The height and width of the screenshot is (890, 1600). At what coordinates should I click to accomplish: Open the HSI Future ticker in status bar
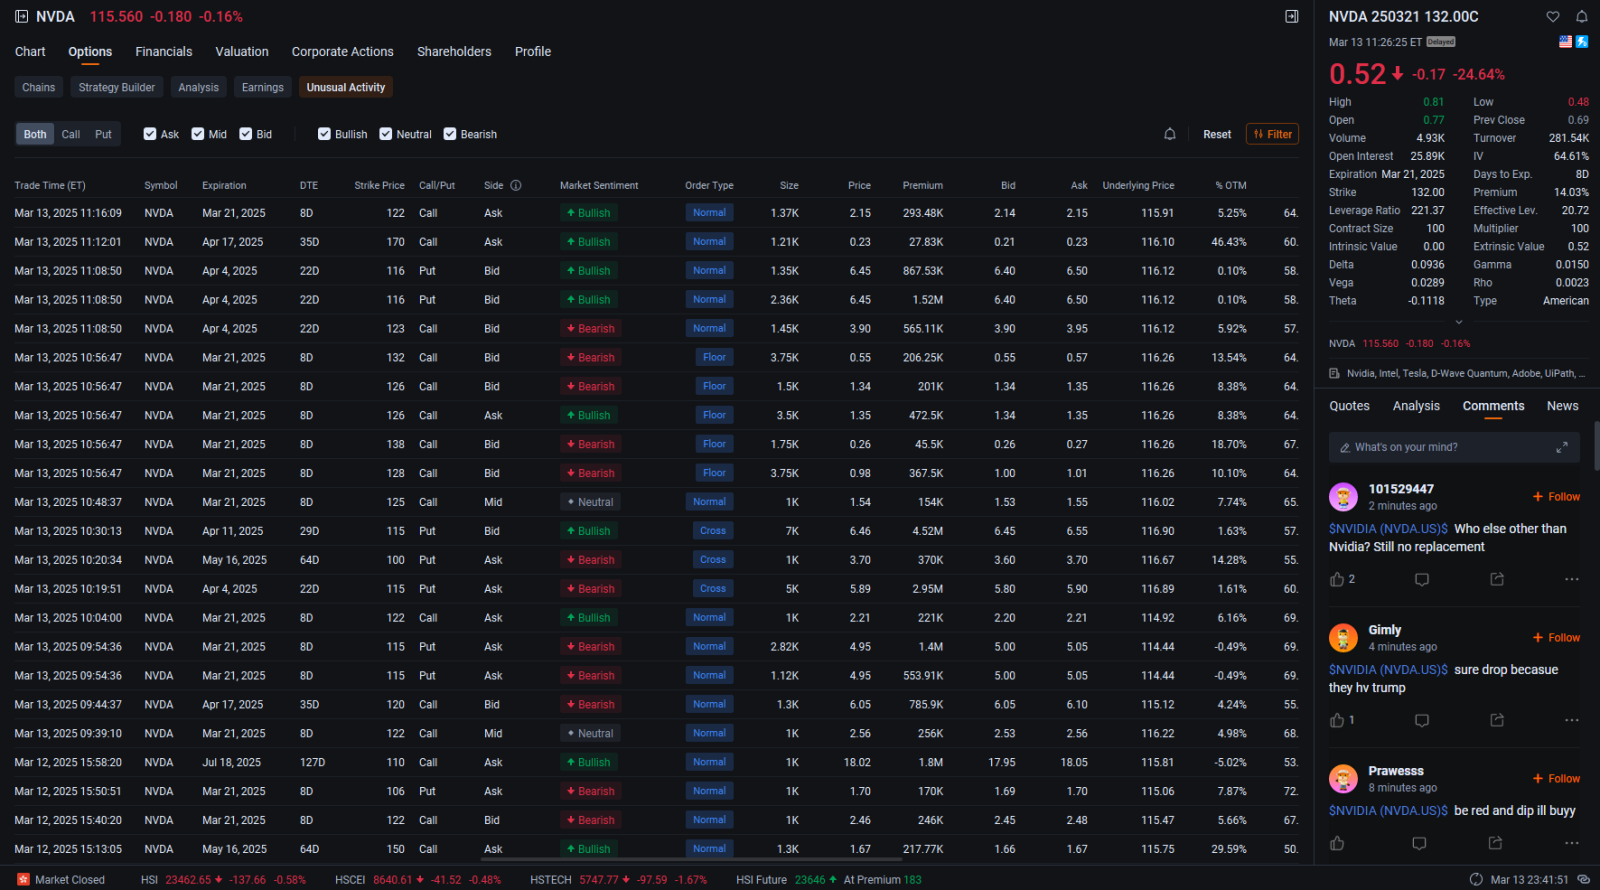(x=829, y=880)
